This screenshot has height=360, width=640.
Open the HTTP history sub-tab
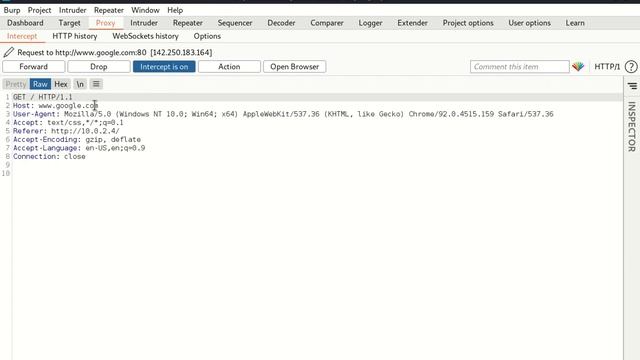(x=75, y=36)
